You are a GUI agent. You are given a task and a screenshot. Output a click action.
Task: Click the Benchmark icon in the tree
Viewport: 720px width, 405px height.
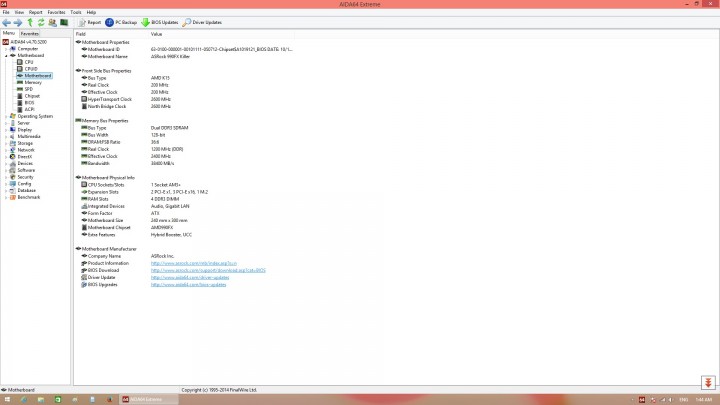click(12, 197)
